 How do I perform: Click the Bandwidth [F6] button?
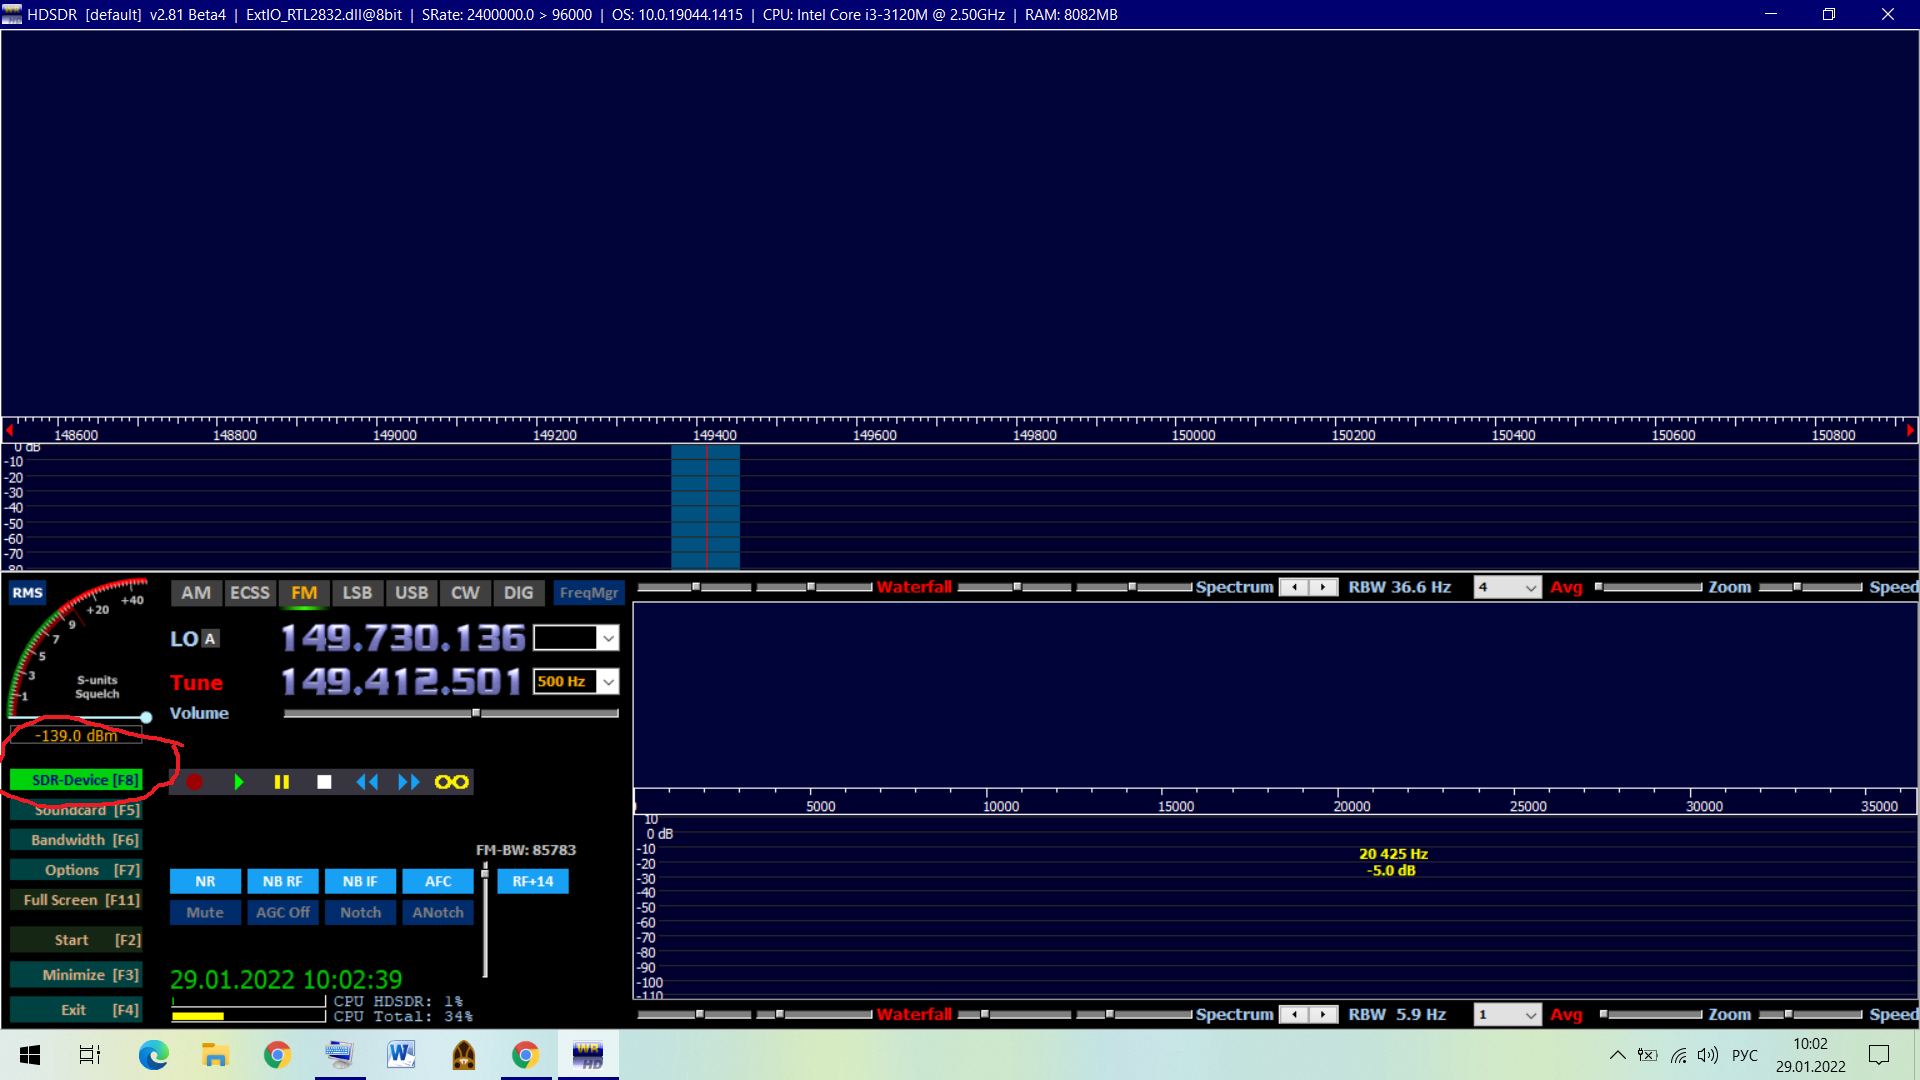76,840
